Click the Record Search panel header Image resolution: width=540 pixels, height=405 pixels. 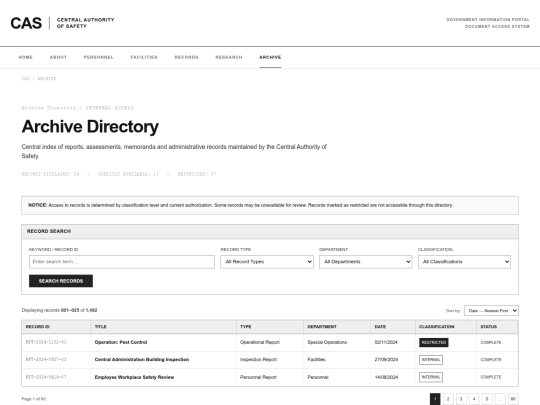coord(270,231)
